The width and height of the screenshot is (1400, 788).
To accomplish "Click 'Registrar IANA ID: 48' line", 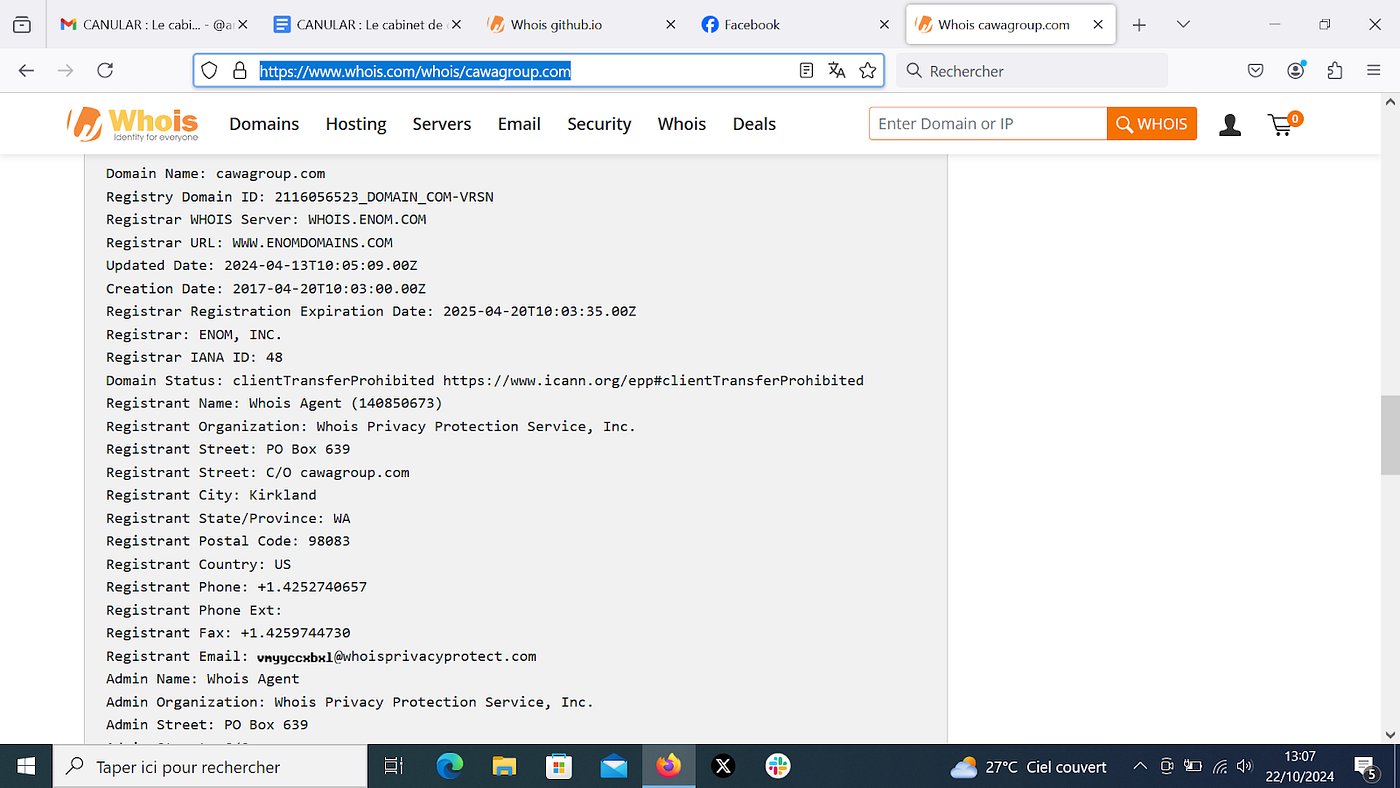I will (194, 357).
